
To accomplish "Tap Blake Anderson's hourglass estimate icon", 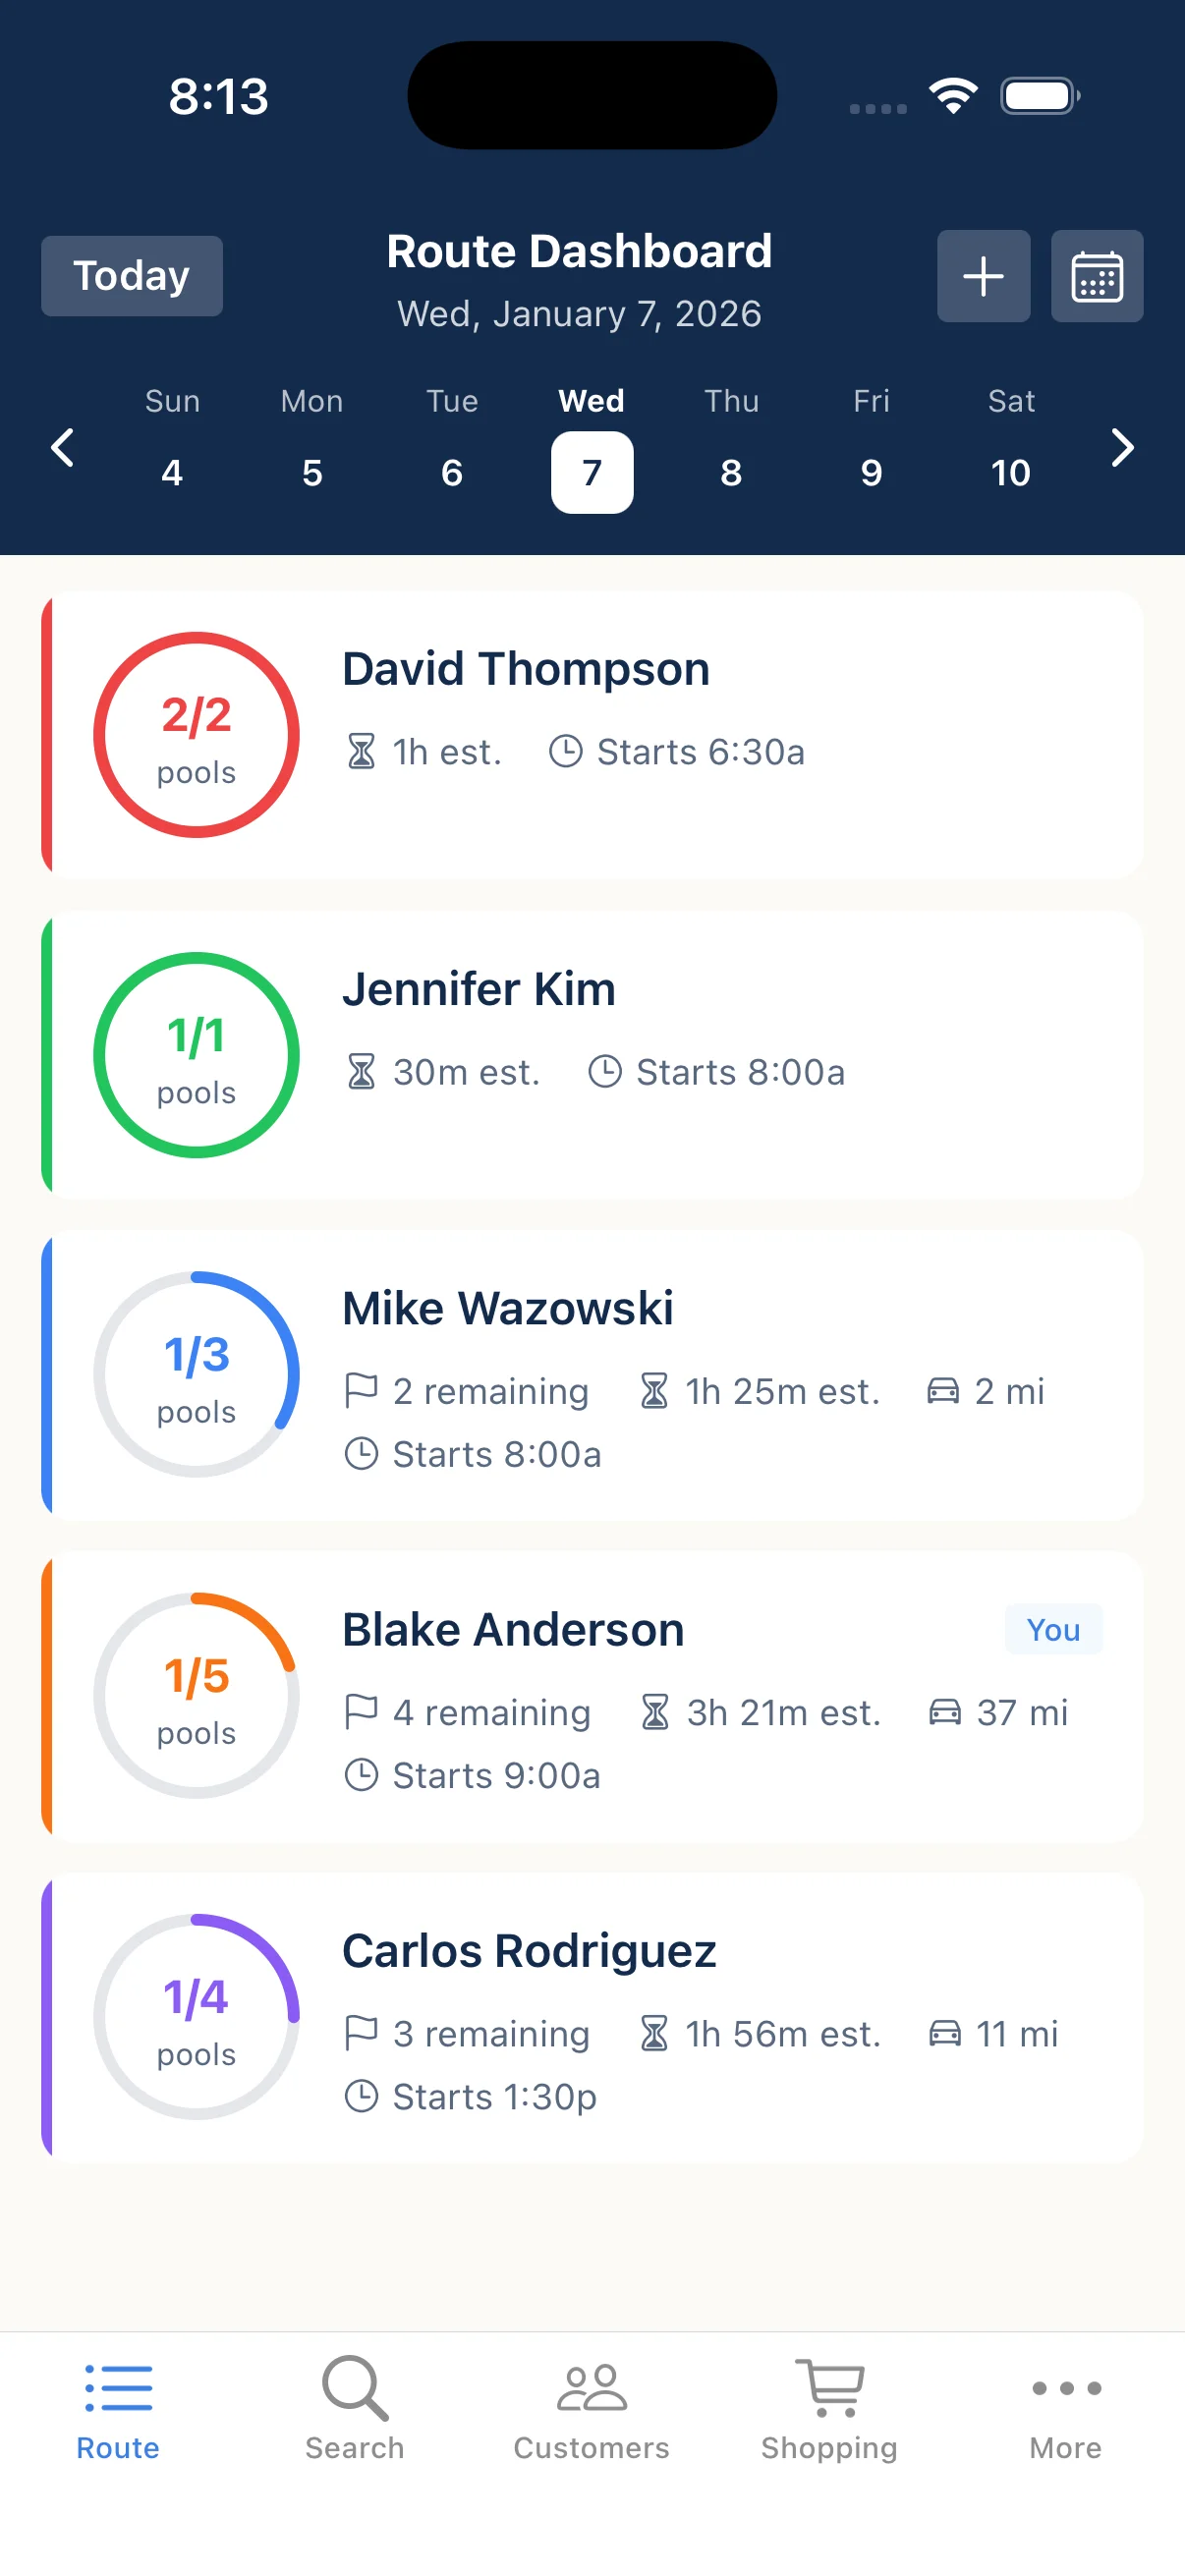I will [654, 1712].
